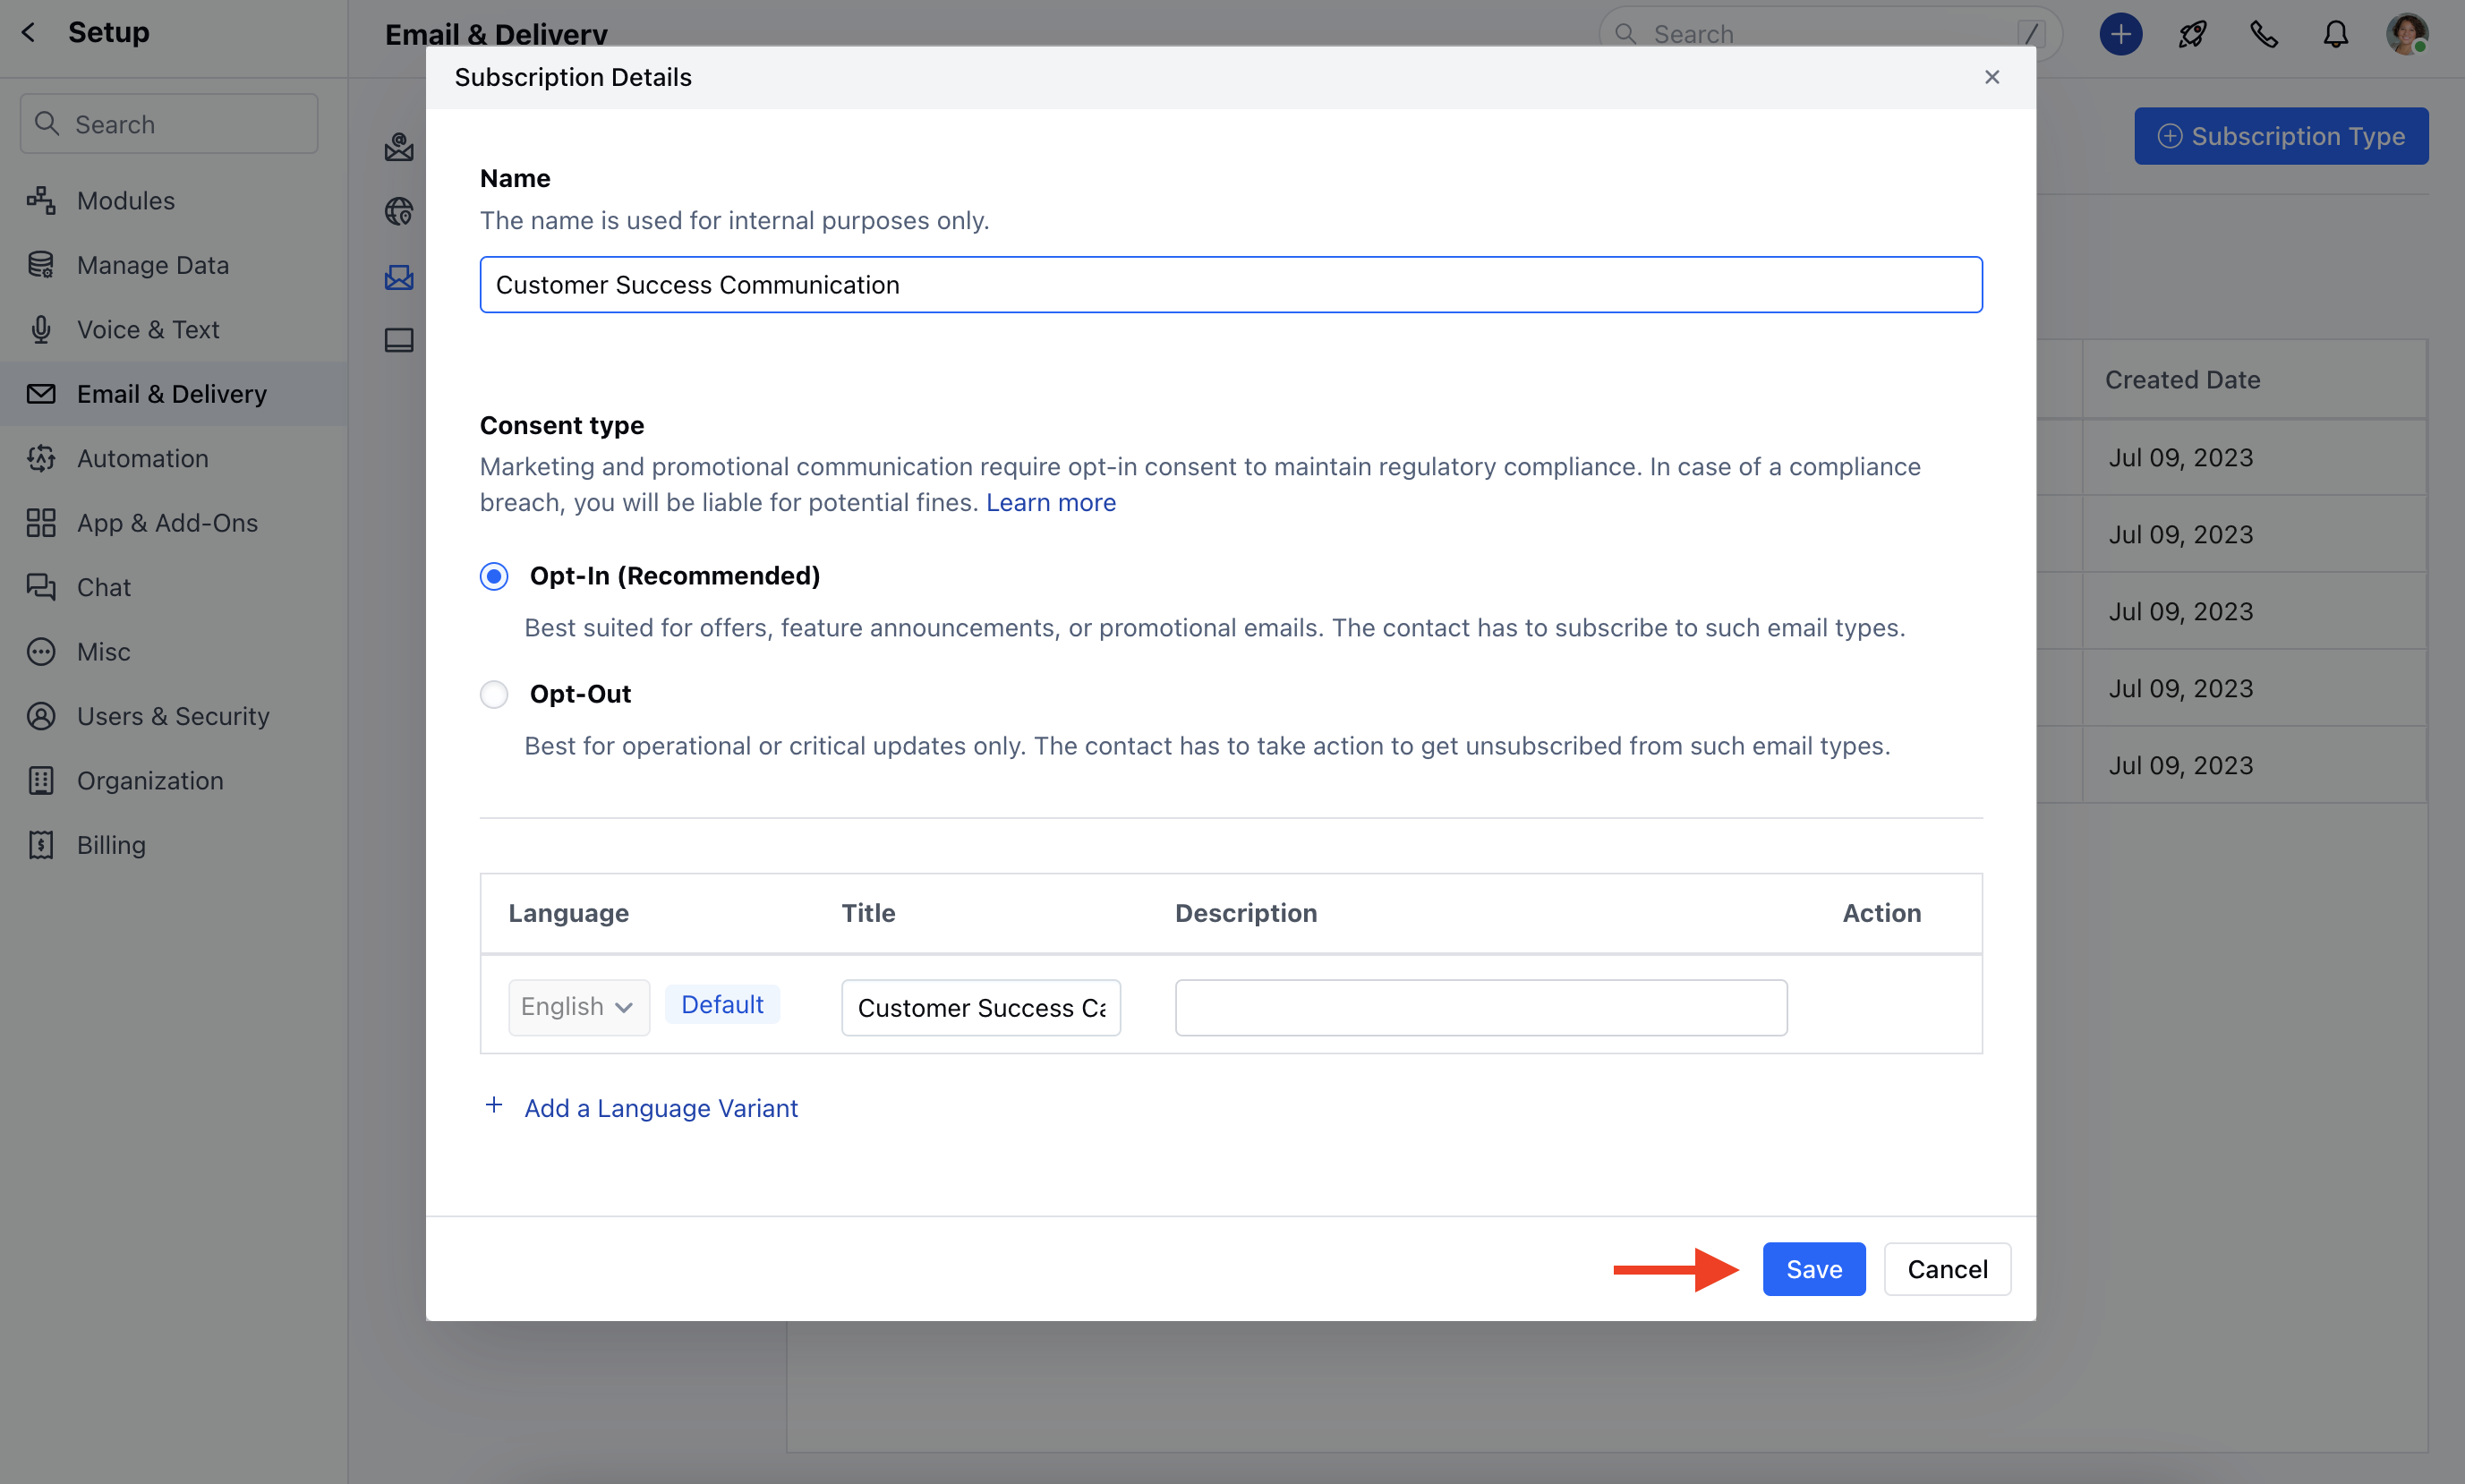Select the Opt-Out radio button
The width and height of the screenshot is (2465, 1484).
[x=494, y=694]
